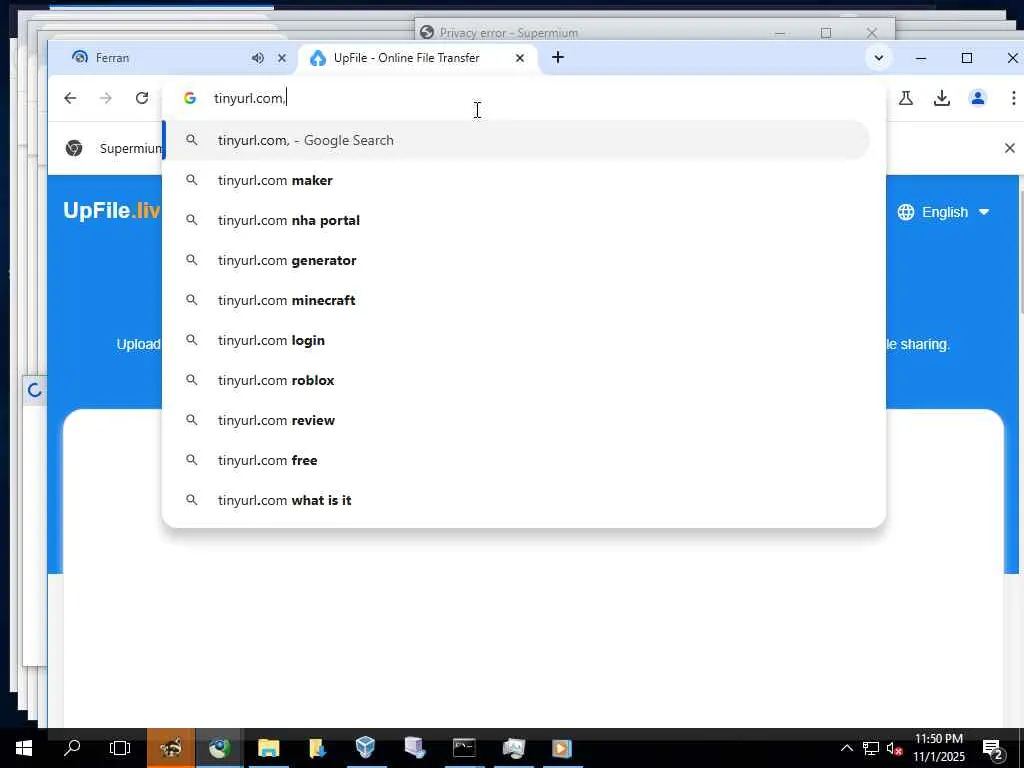Viewport: 1024px width, 768px height.
Task: Open the Windows Start menu
Action: 24,748
